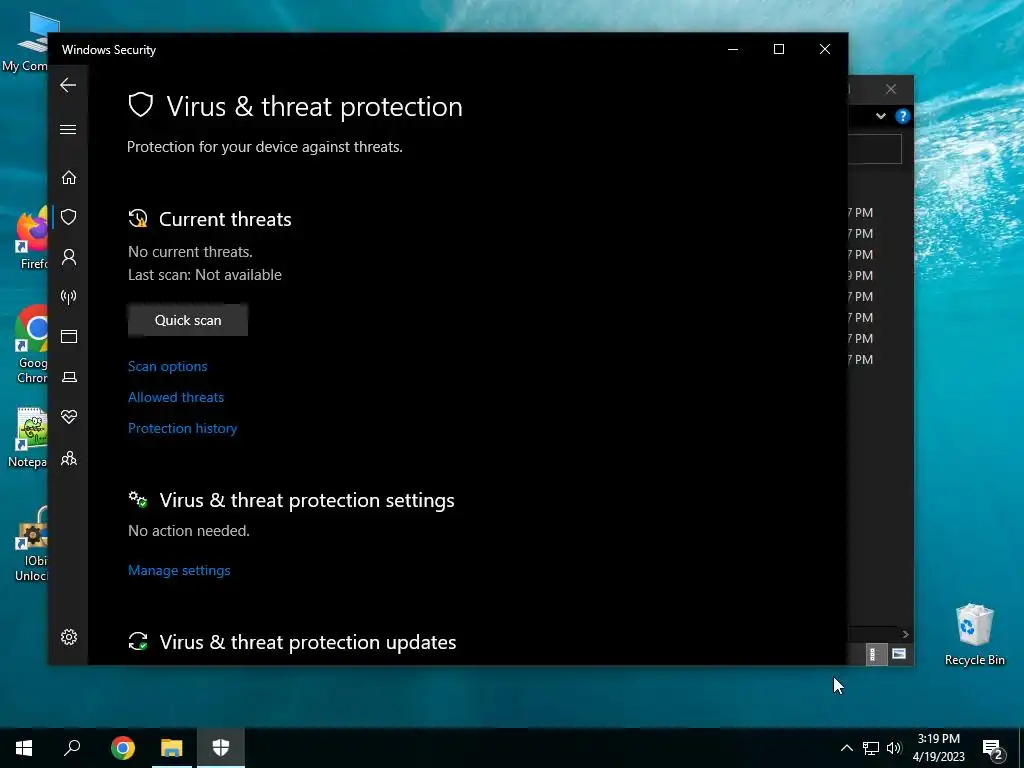Open taskbar Search magnifier
The image size is (1024, 768).
[x=72, y=748]
